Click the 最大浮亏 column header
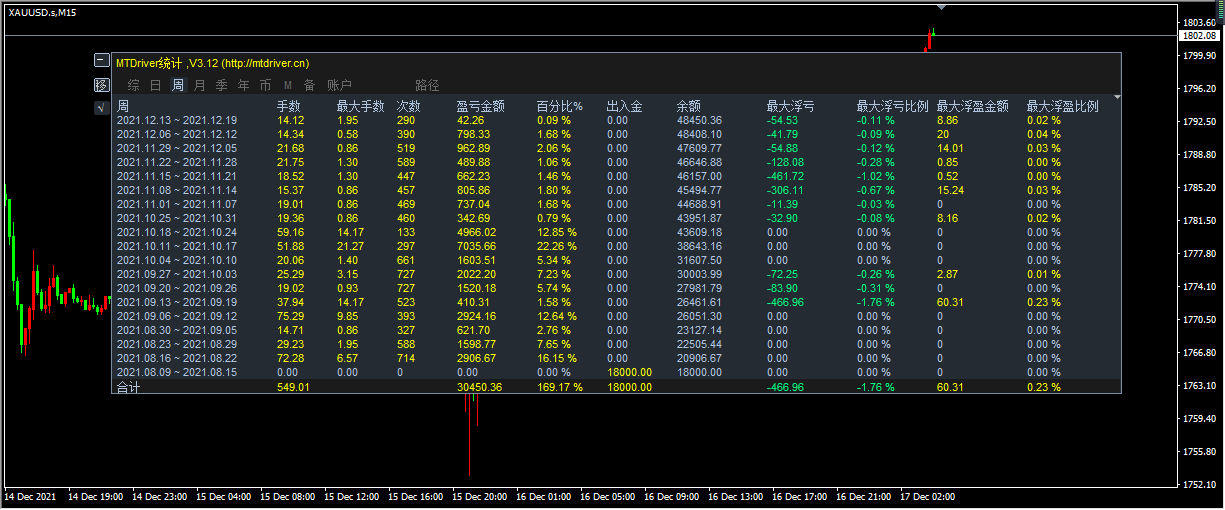 coord(791,105)
